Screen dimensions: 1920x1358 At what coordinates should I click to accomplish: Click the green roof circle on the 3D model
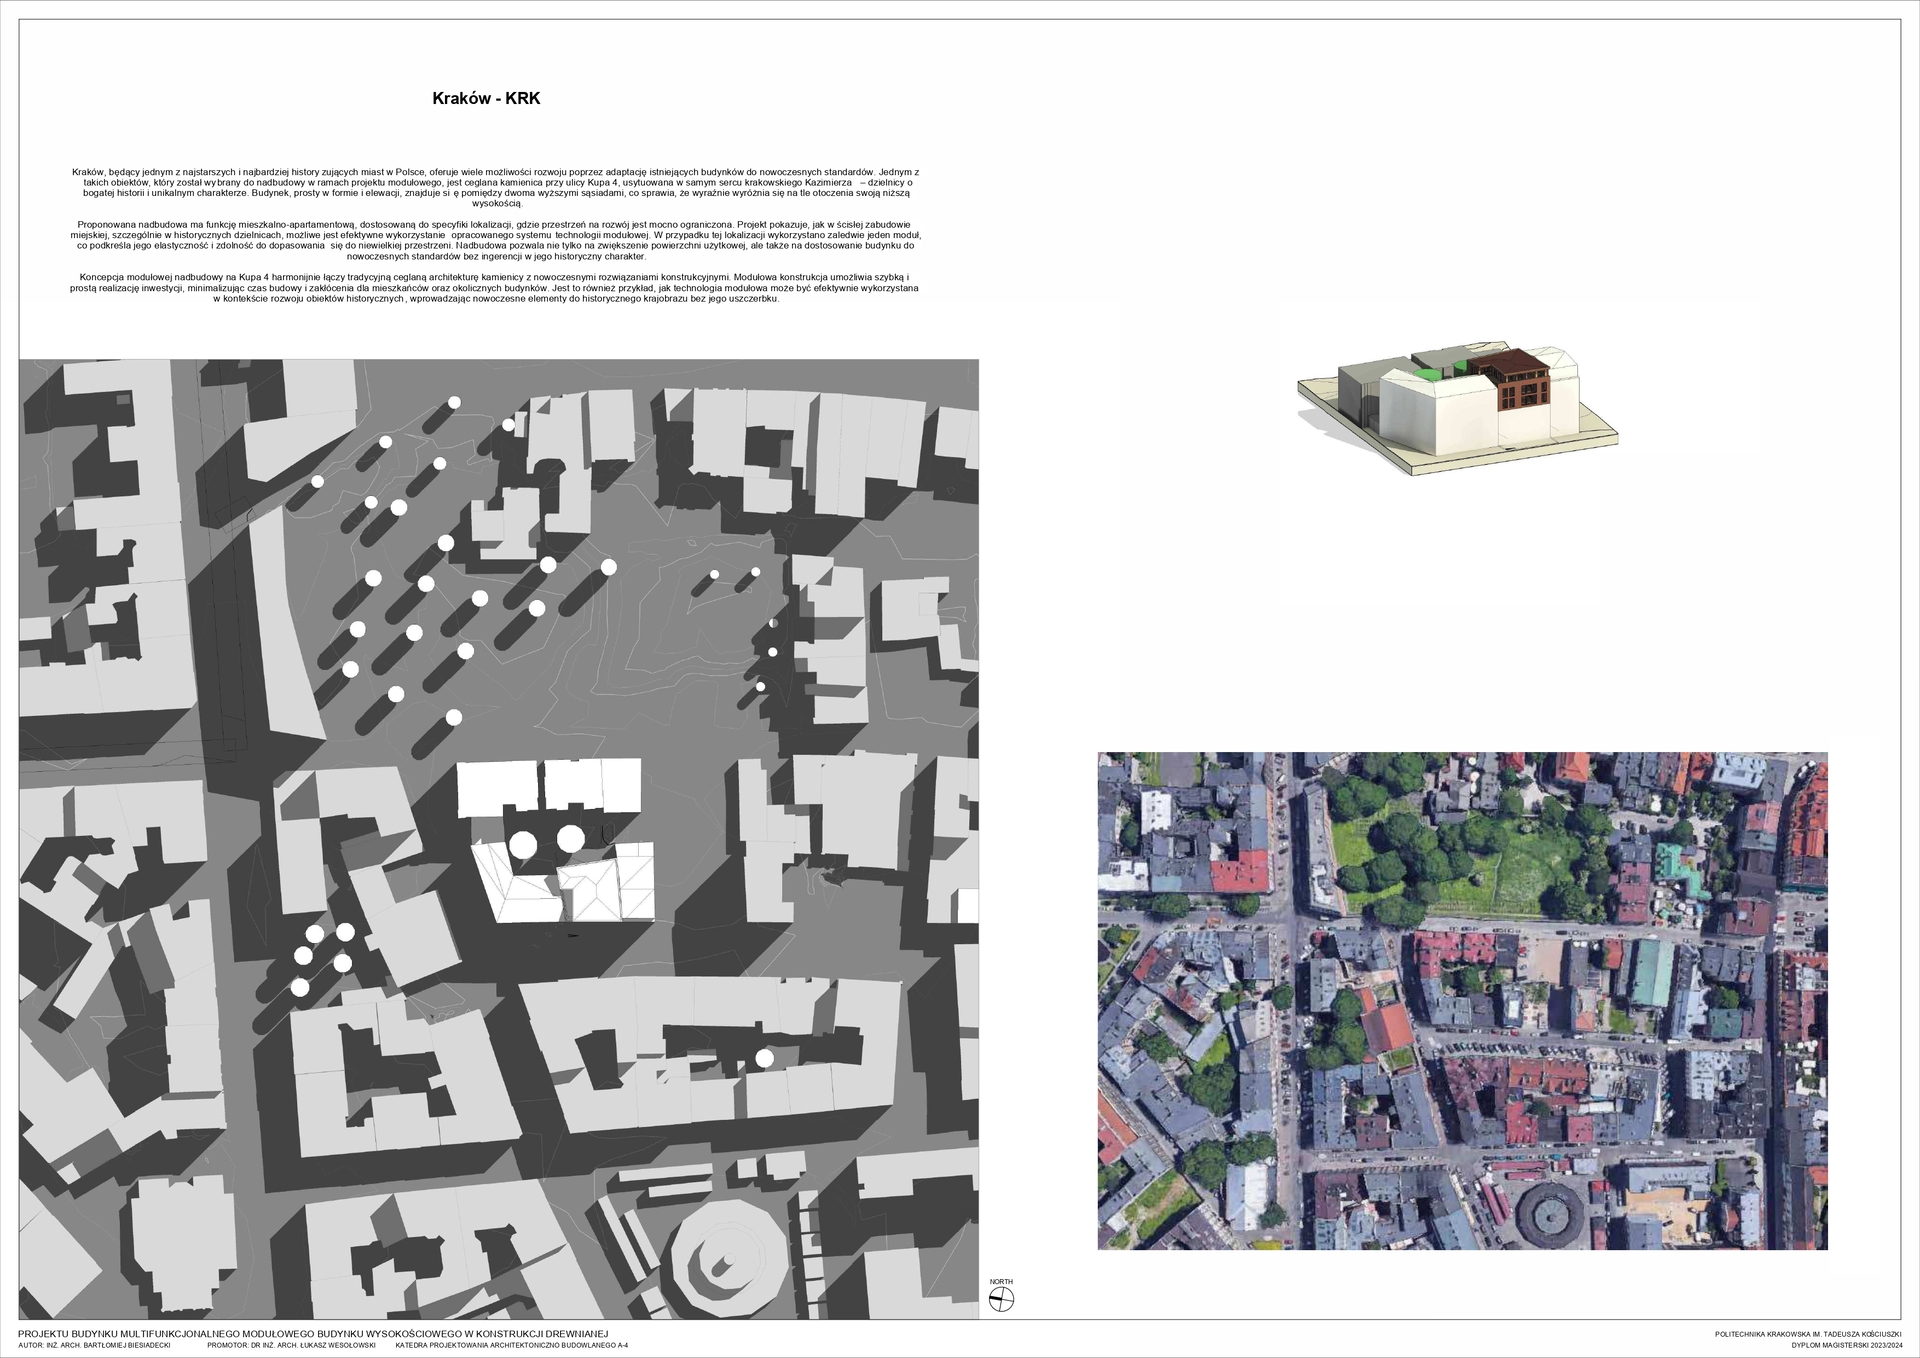pos(1430,374)
